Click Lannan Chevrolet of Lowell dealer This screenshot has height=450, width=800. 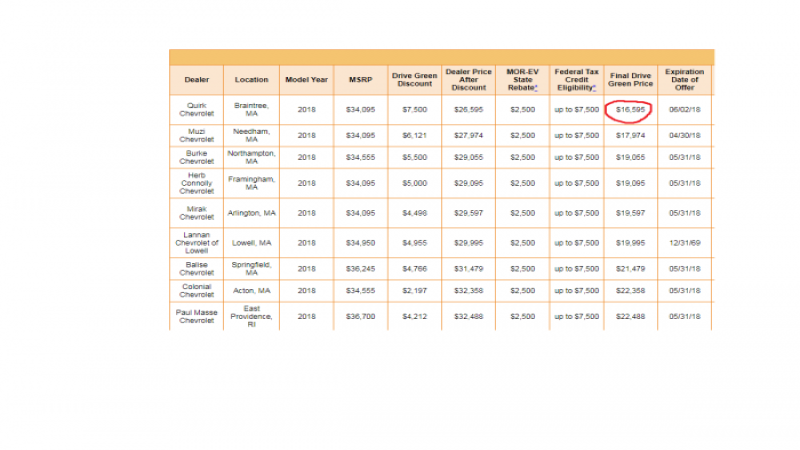pyautogui.click(x=197, y=241)
